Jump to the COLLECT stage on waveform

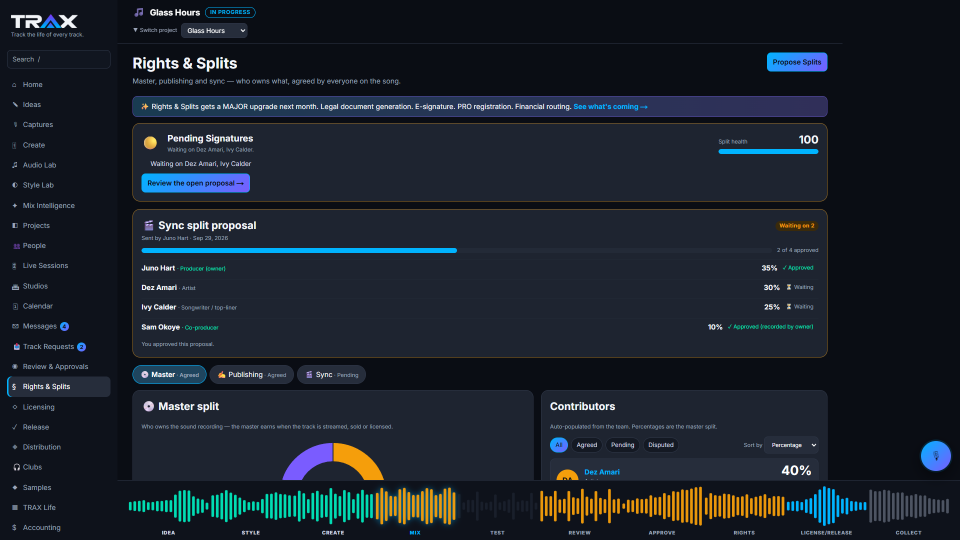click(x=909, y=509)
